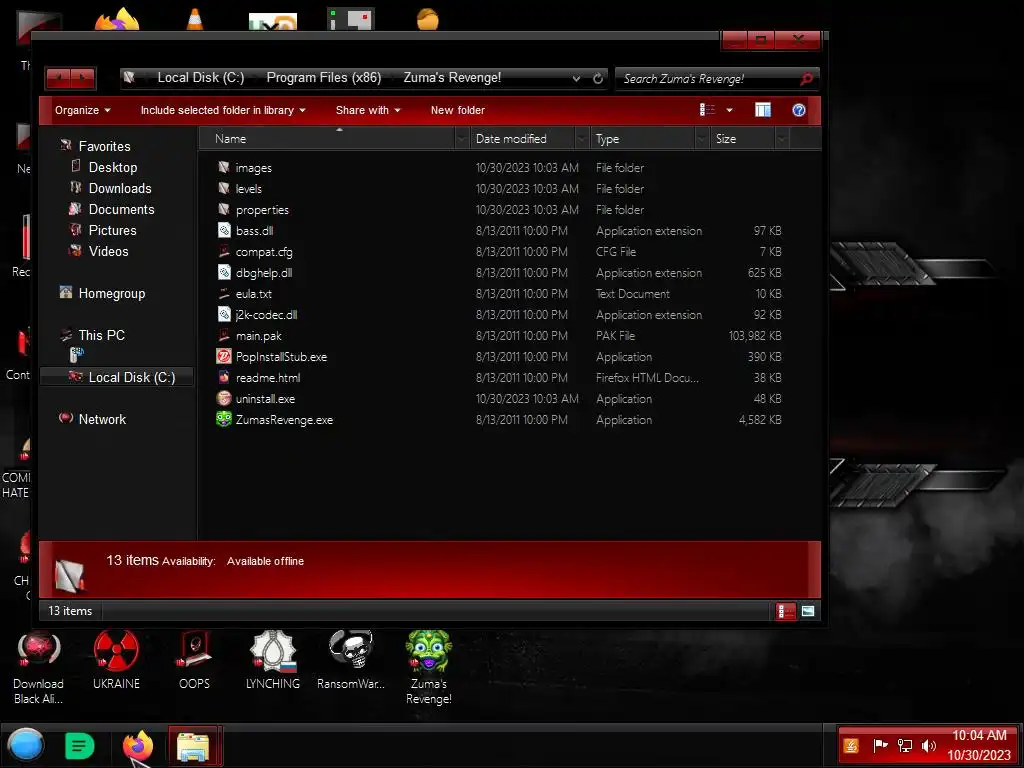Open Organize dropdown menu
The image size is (1024, 768).
(82, 110)
